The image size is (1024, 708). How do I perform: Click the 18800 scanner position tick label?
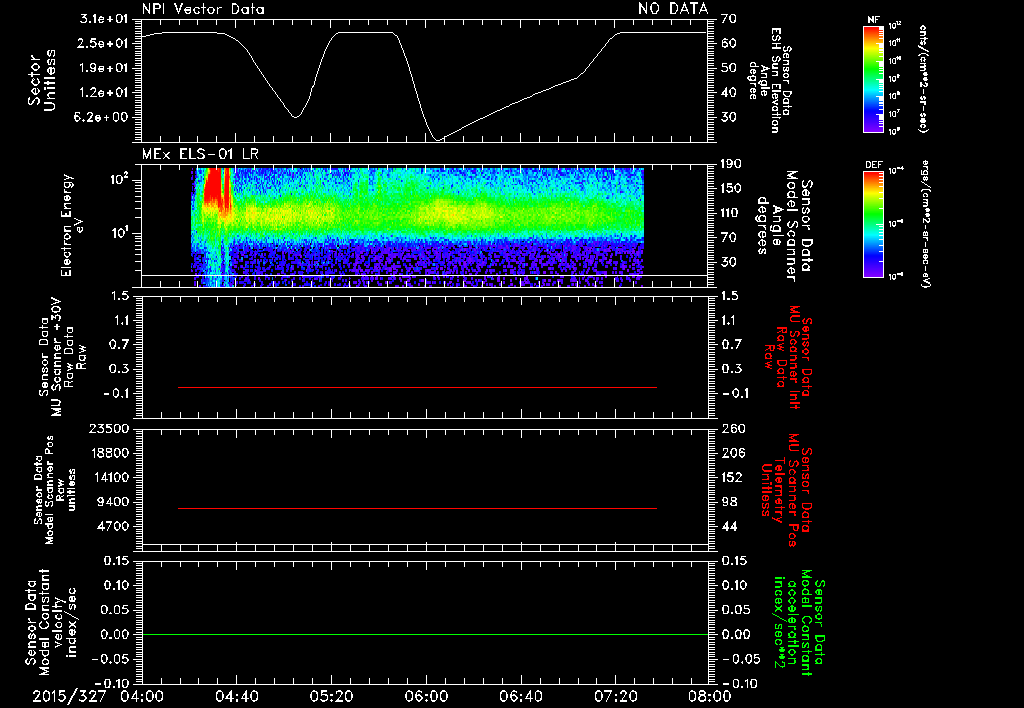pos(109,453)
